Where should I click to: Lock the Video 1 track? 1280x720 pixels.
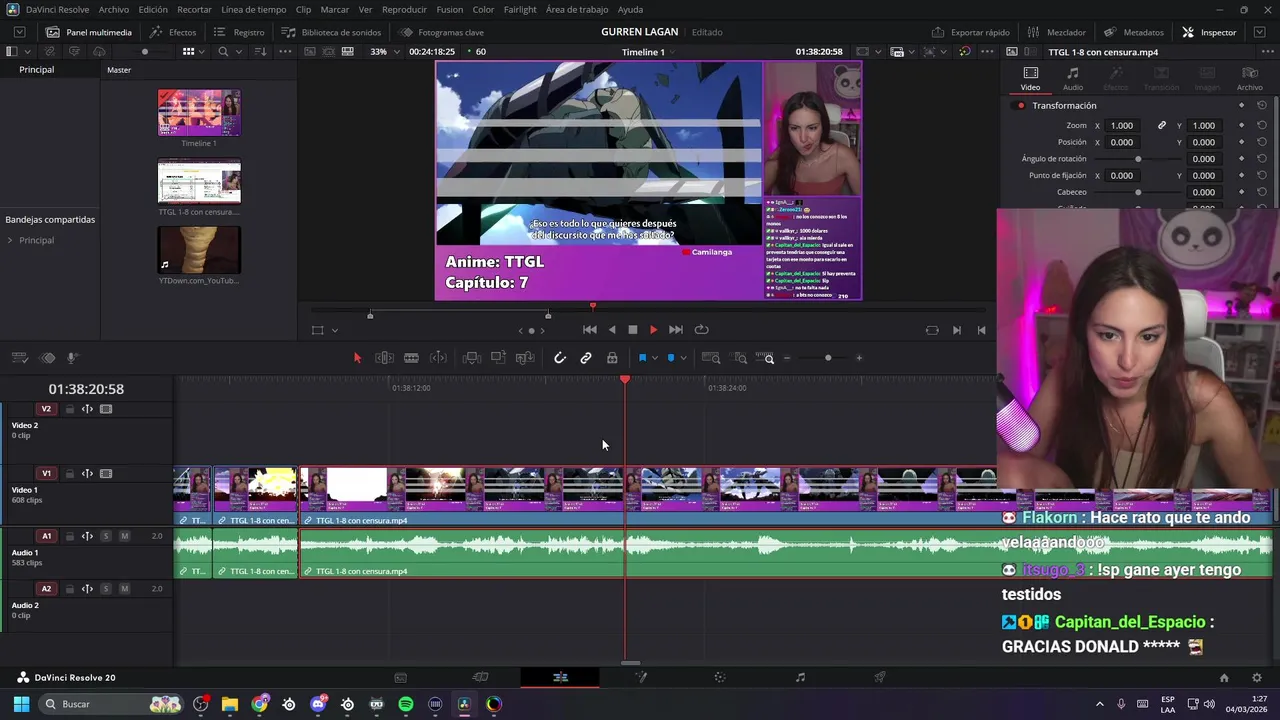(69, 474)
